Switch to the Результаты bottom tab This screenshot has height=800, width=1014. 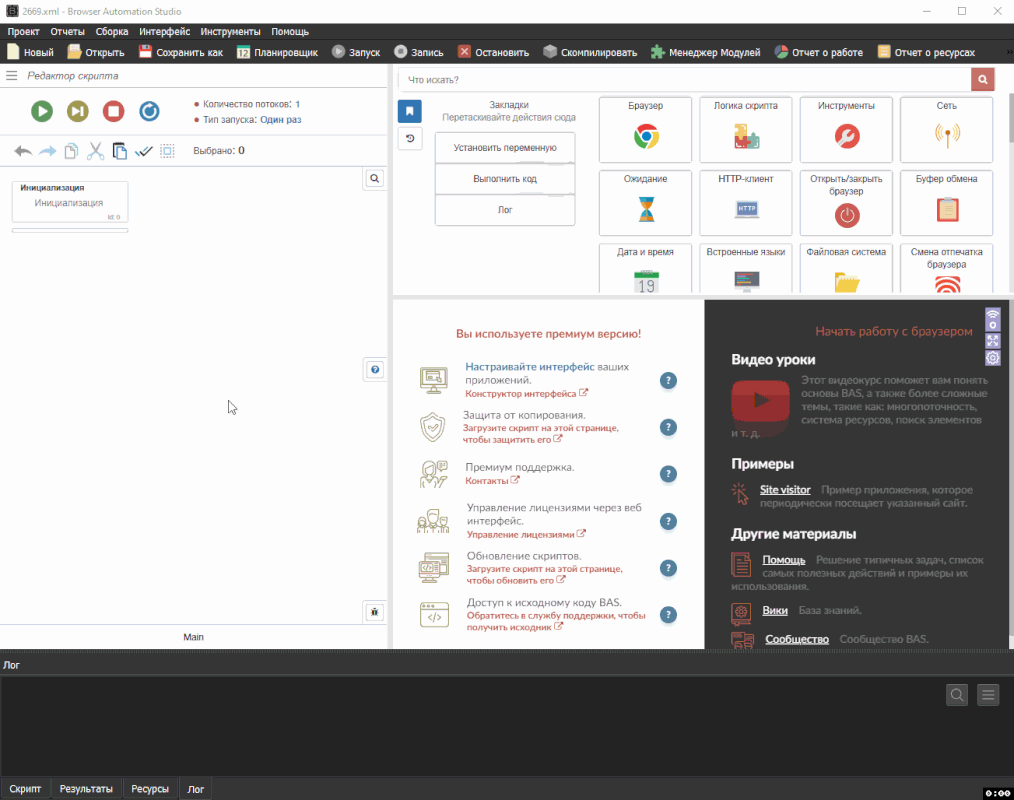pos(86,789)
